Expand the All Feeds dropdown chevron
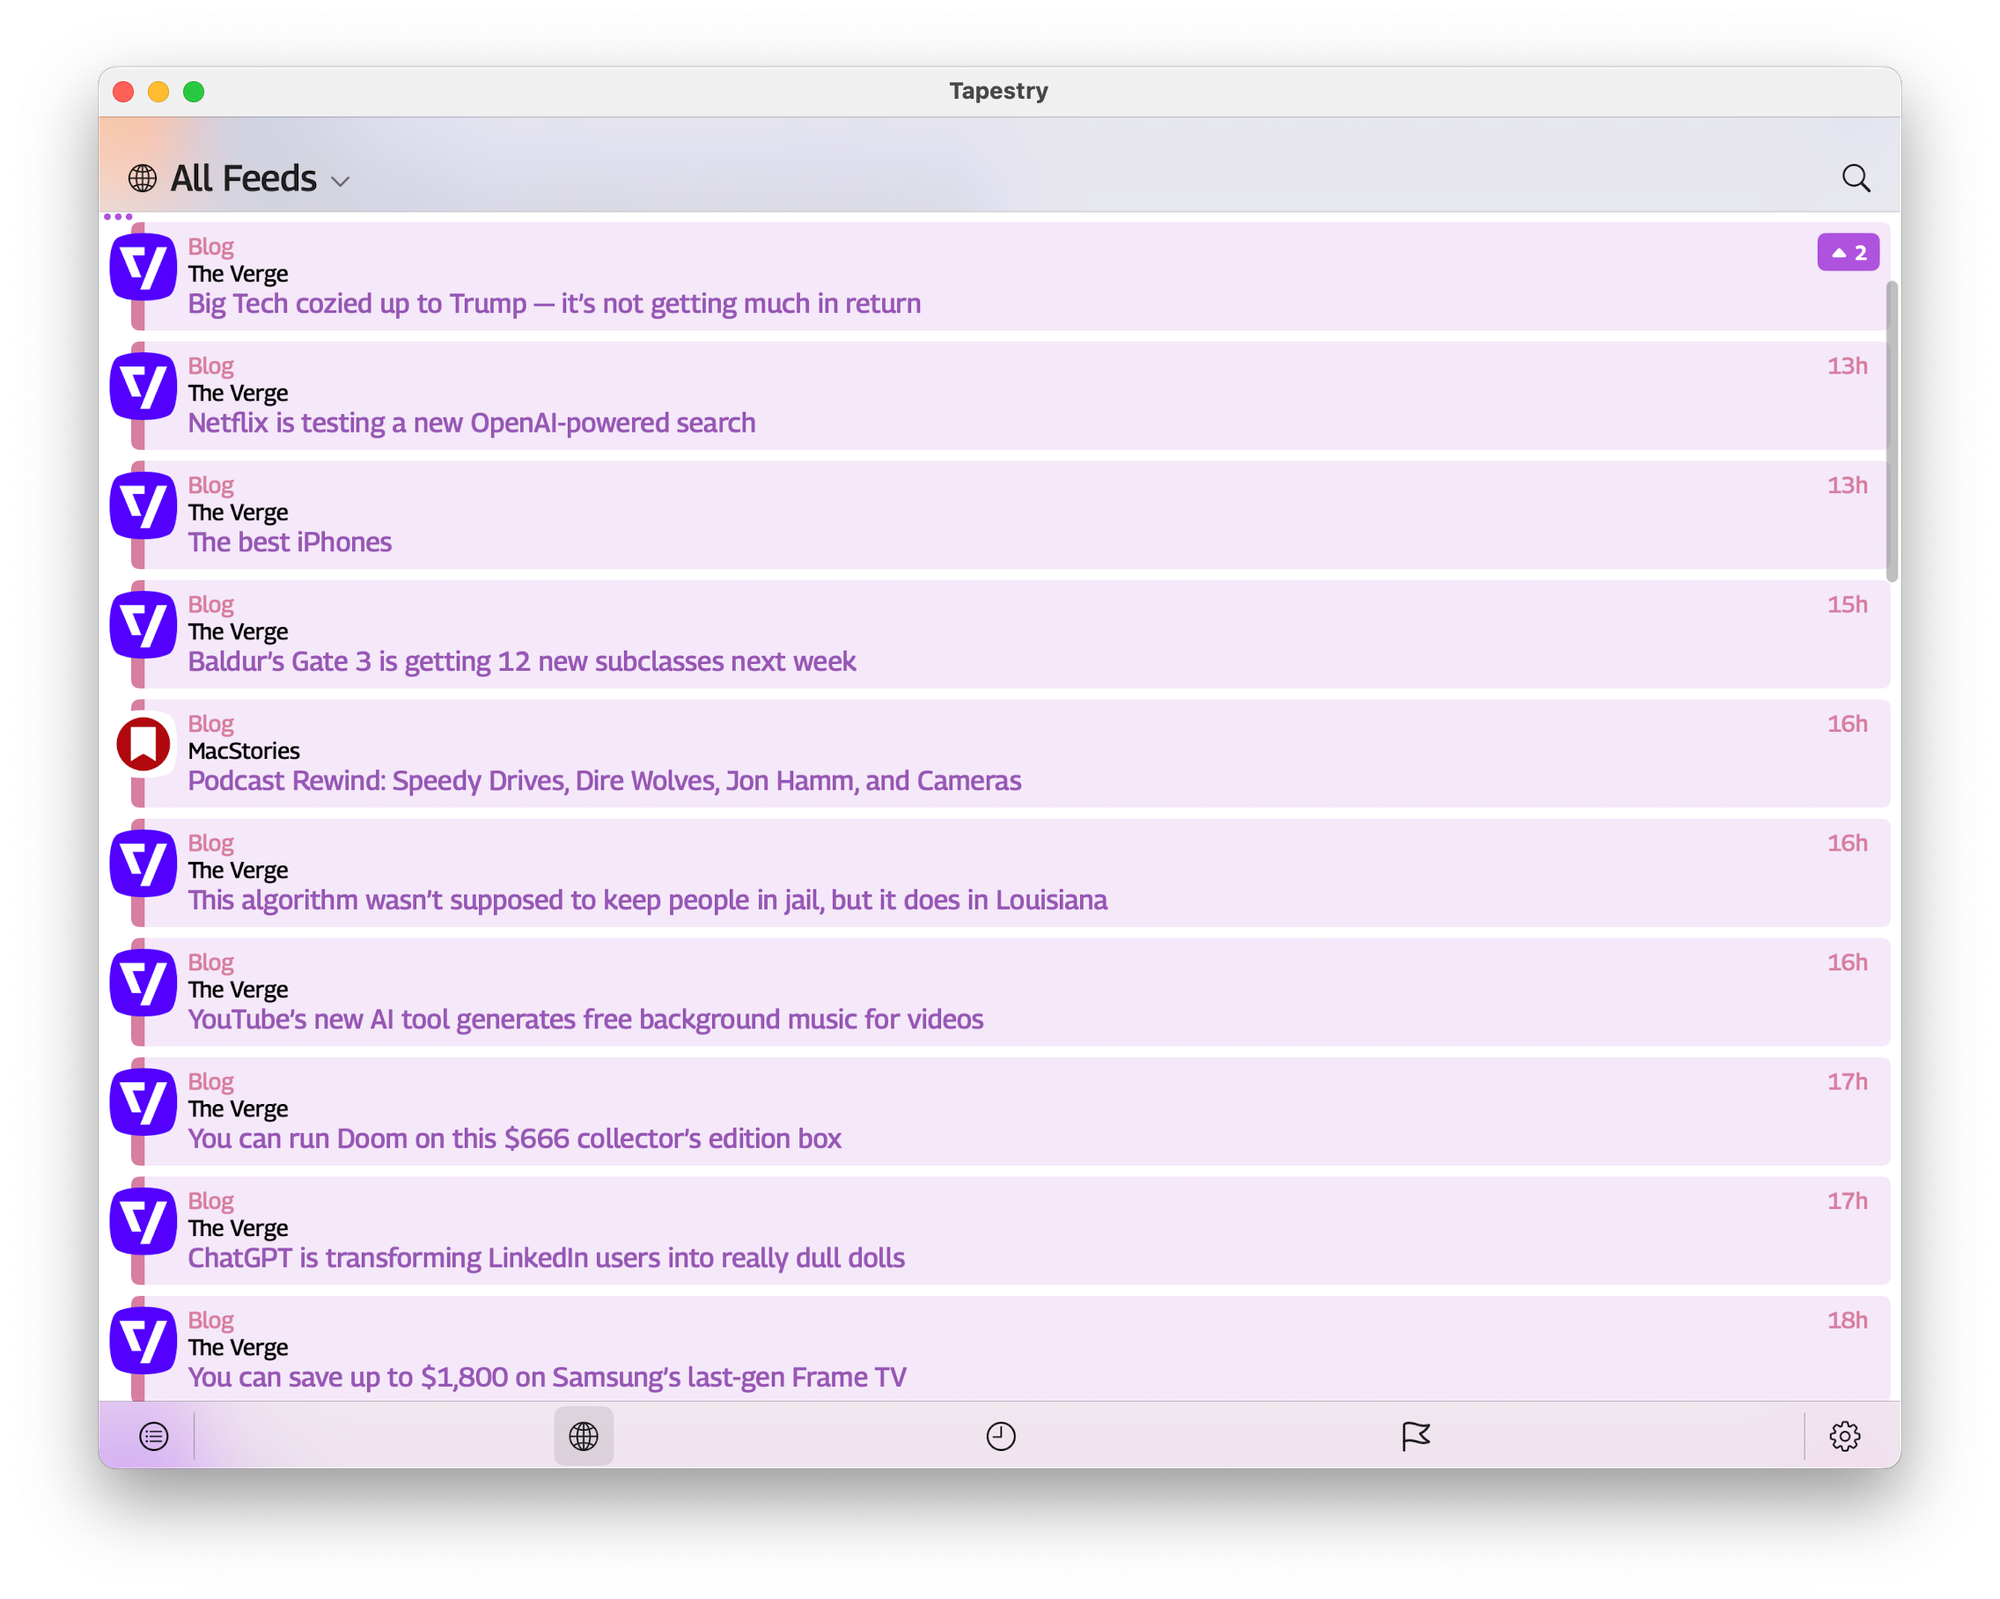The height and width of the screenshot is (1599, 2000). tap(340, 182)
